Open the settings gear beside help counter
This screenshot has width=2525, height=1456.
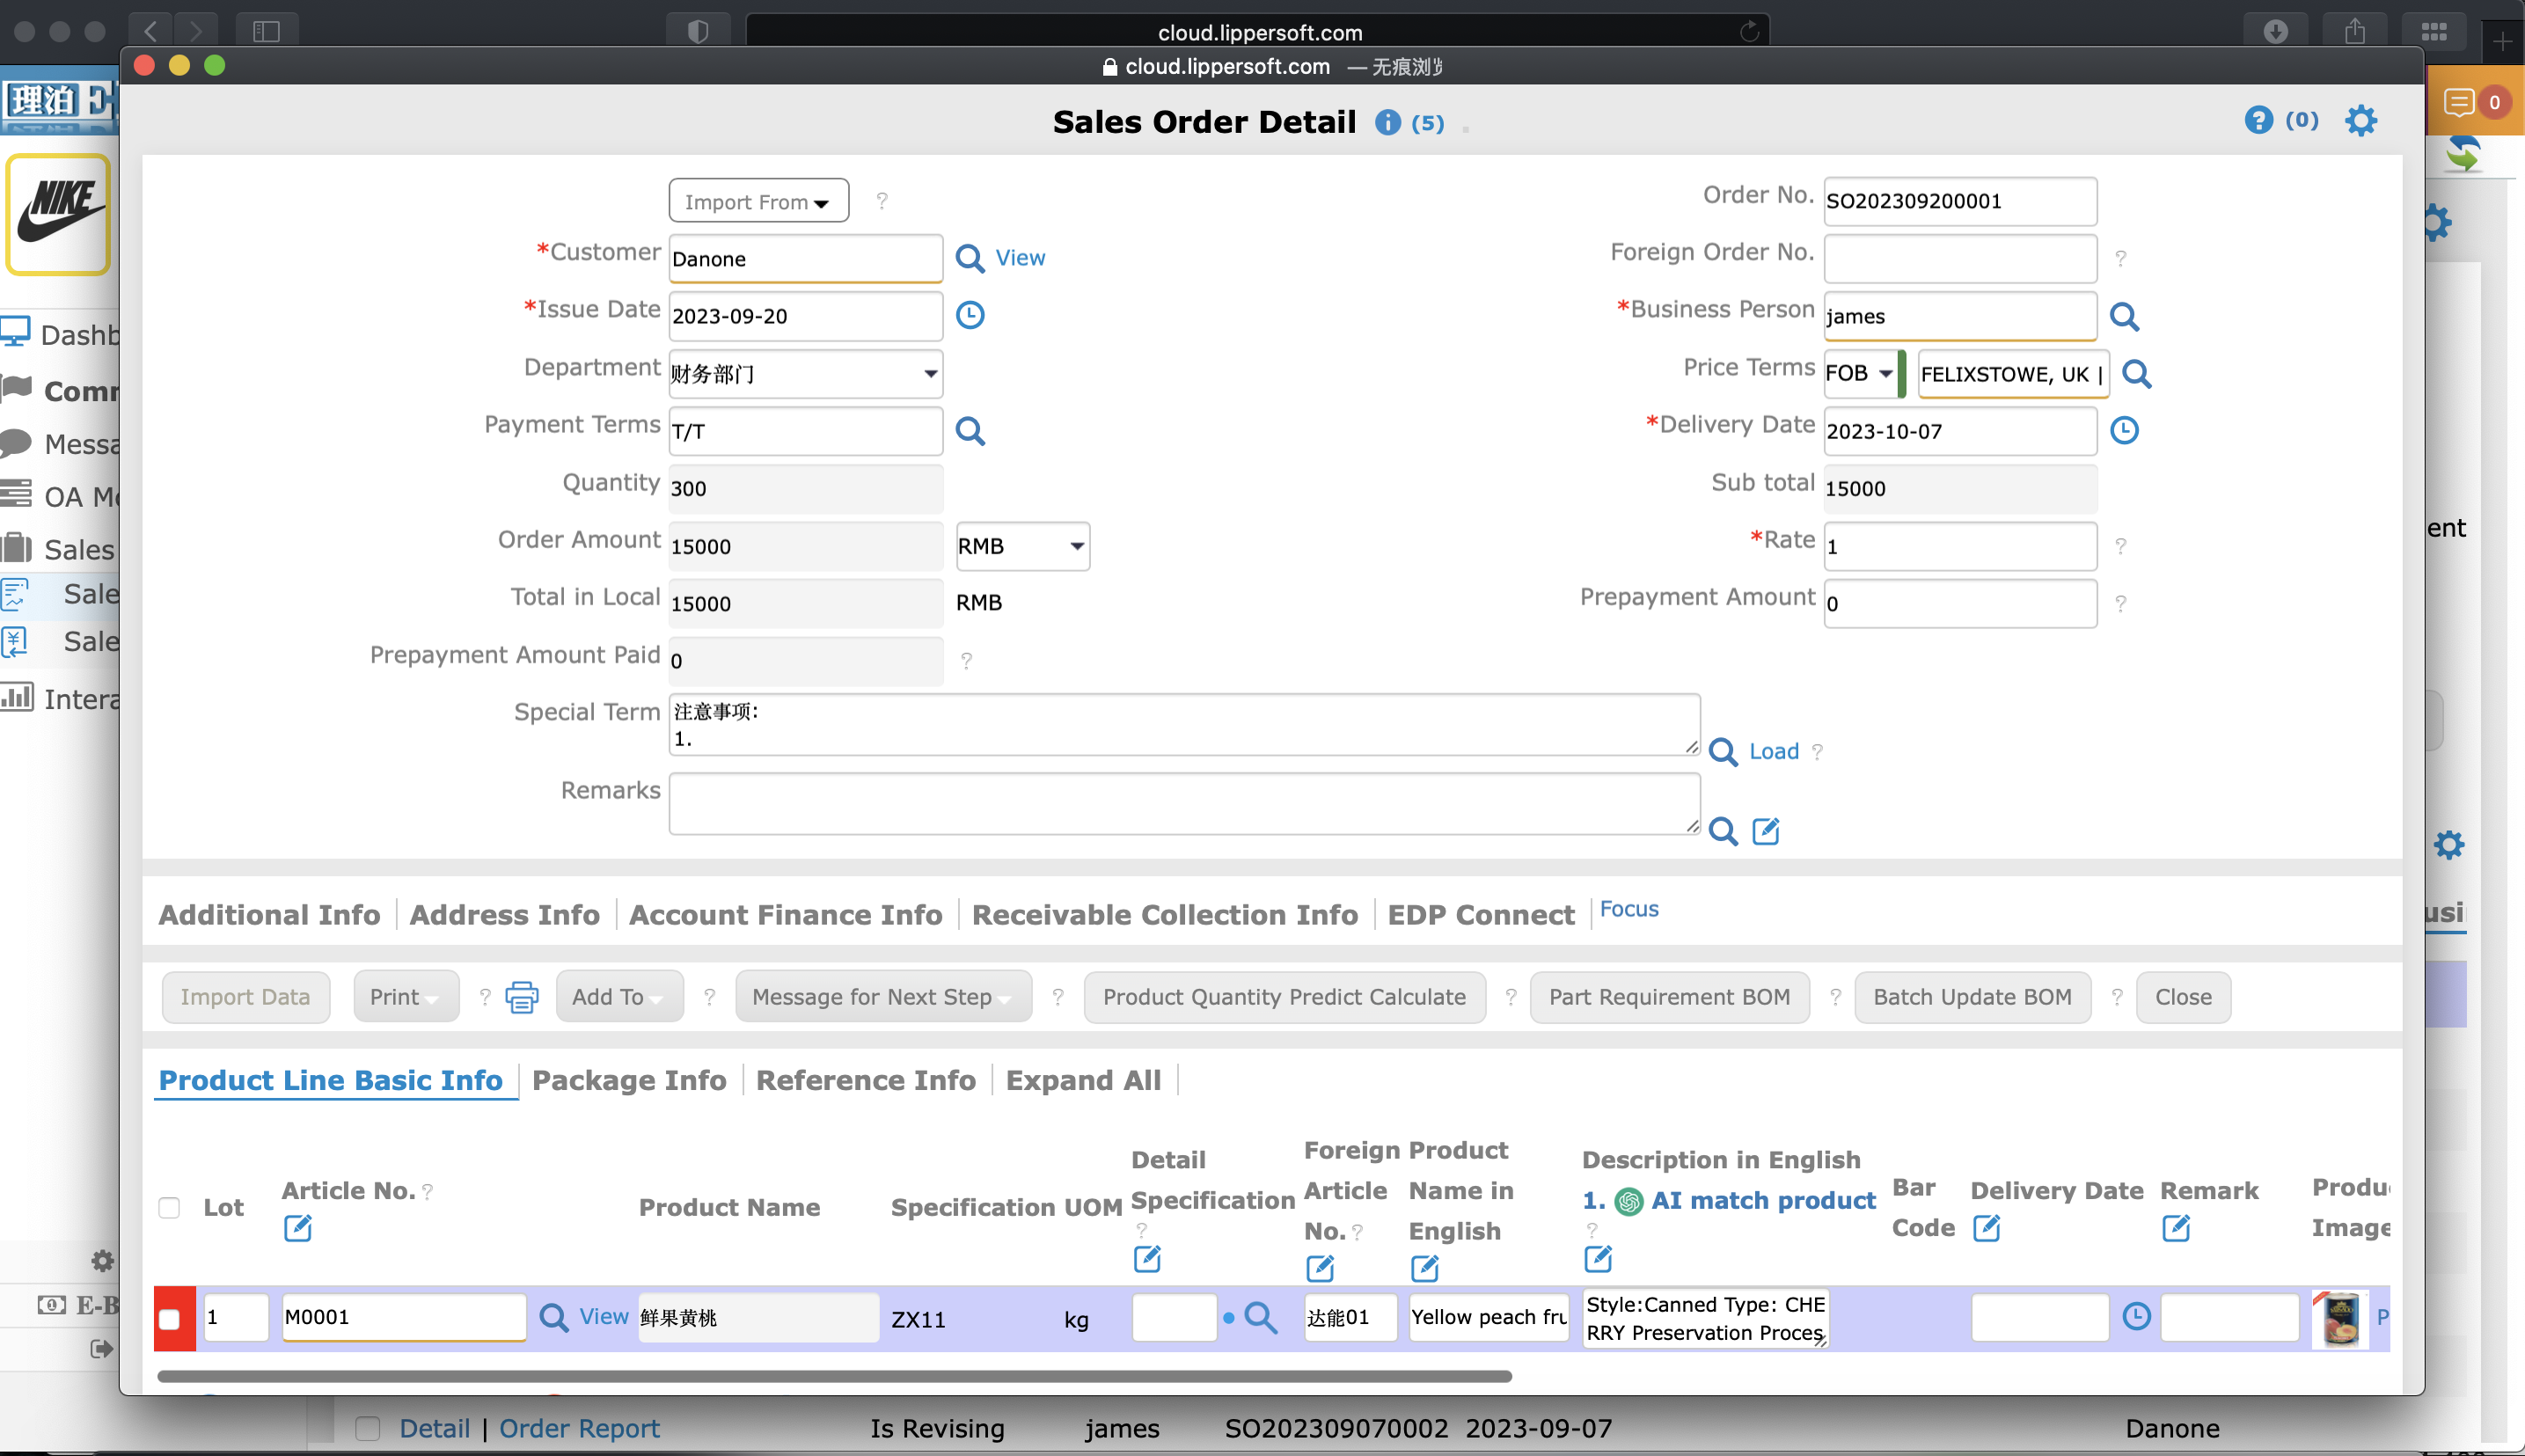tap(2360, 121)
